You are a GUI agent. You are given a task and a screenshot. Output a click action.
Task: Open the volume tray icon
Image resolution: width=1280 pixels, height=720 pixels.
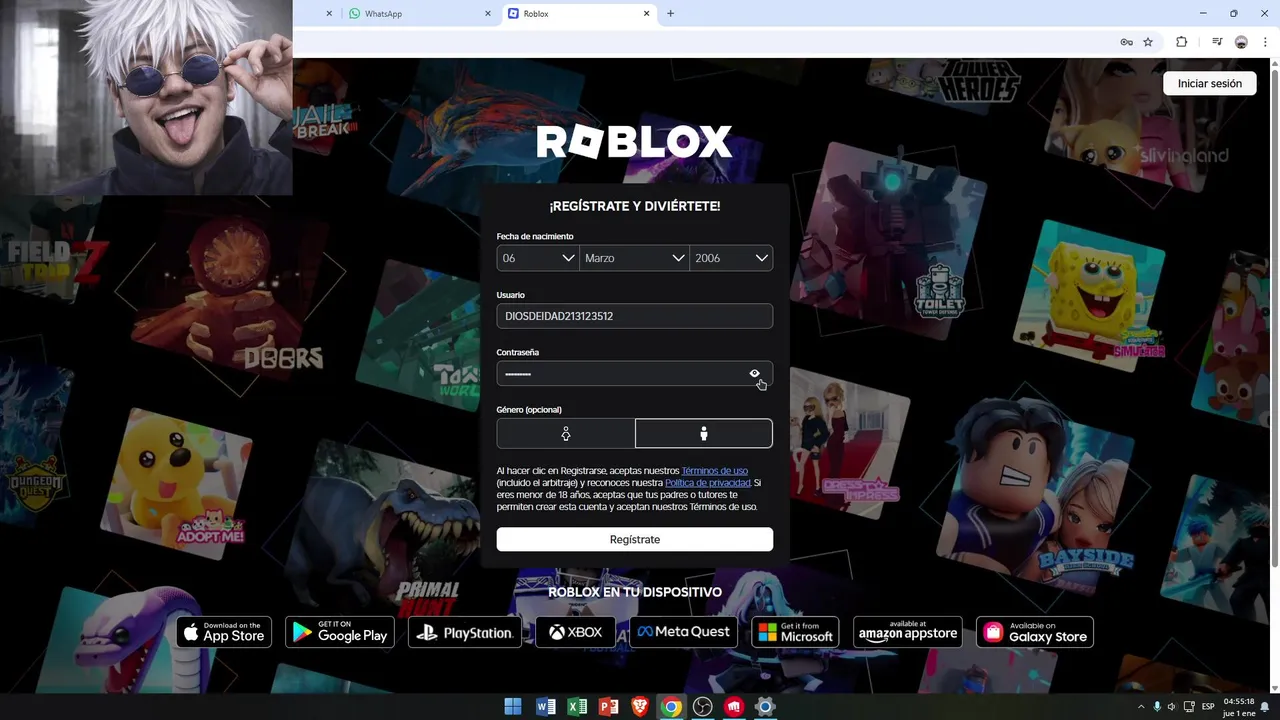[1172, 707]
